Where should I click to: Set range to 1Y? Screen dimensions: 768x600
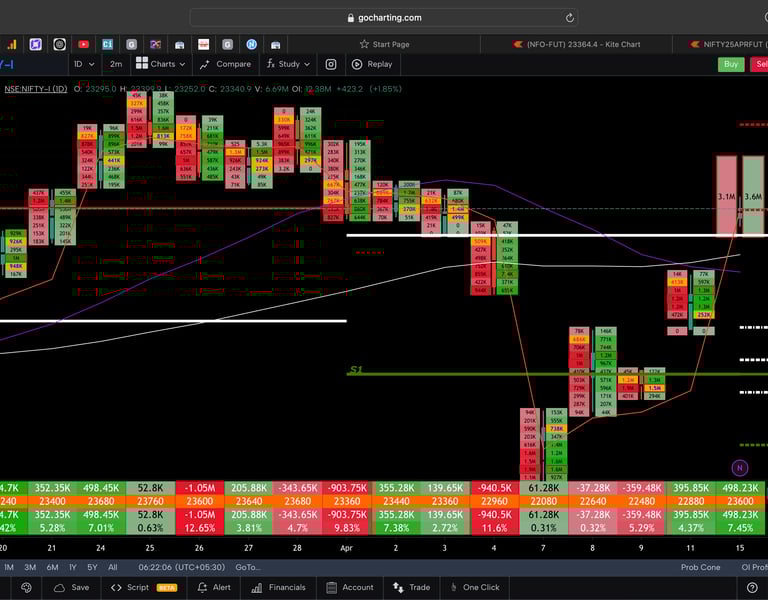(x=72, y=567)
